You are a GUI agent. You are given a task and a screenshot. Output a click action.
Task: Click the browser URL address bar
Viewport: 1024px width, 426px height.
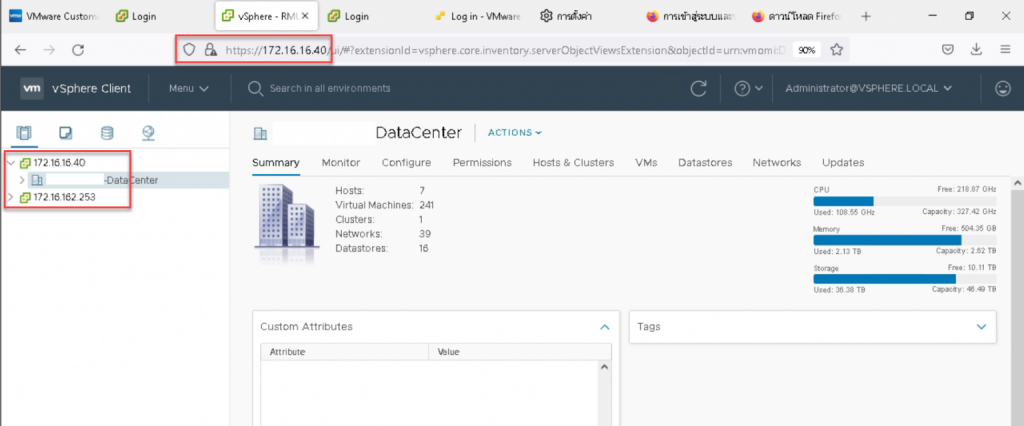pyautogui.click(x=503, y=50)
